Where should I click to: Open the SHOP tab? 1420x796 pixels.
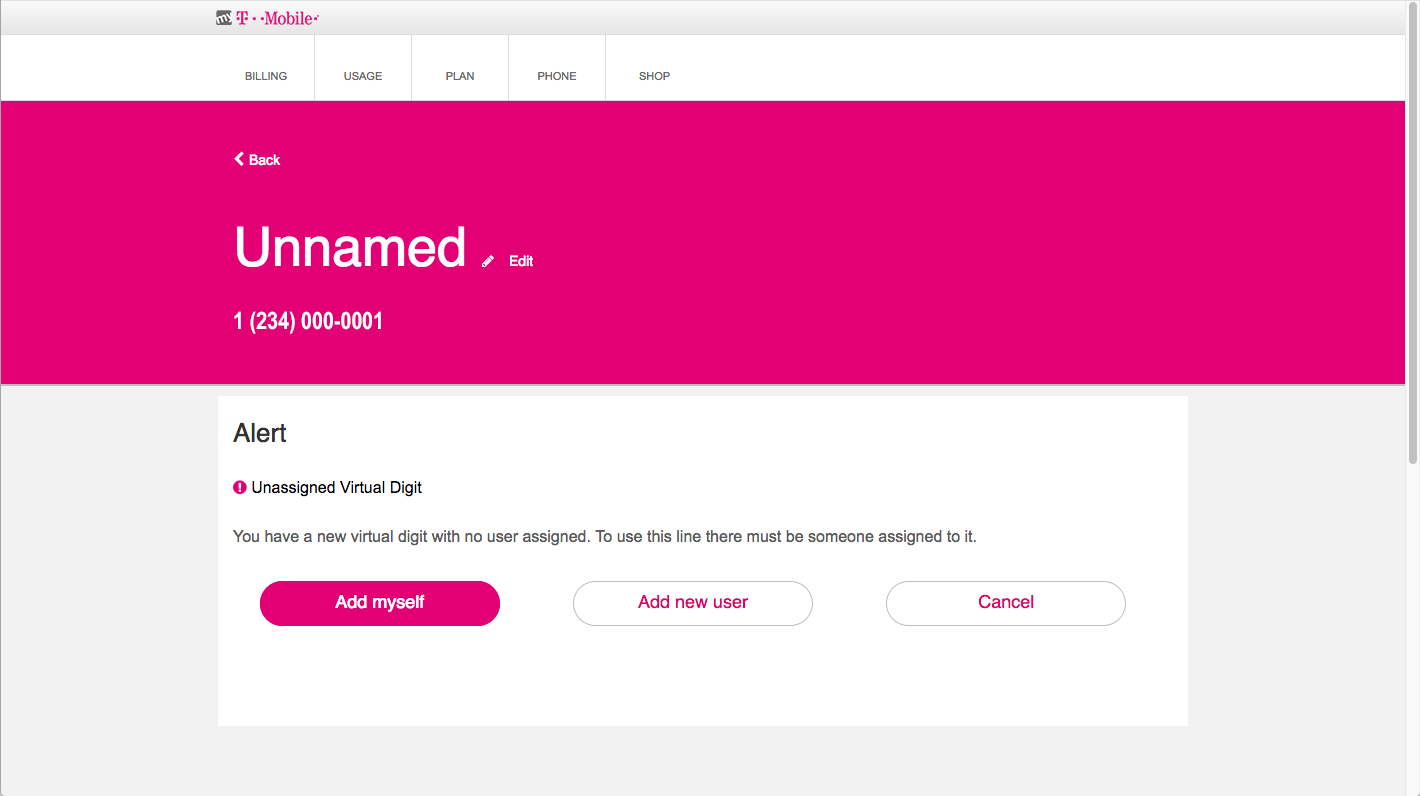[x=654, y=76]
